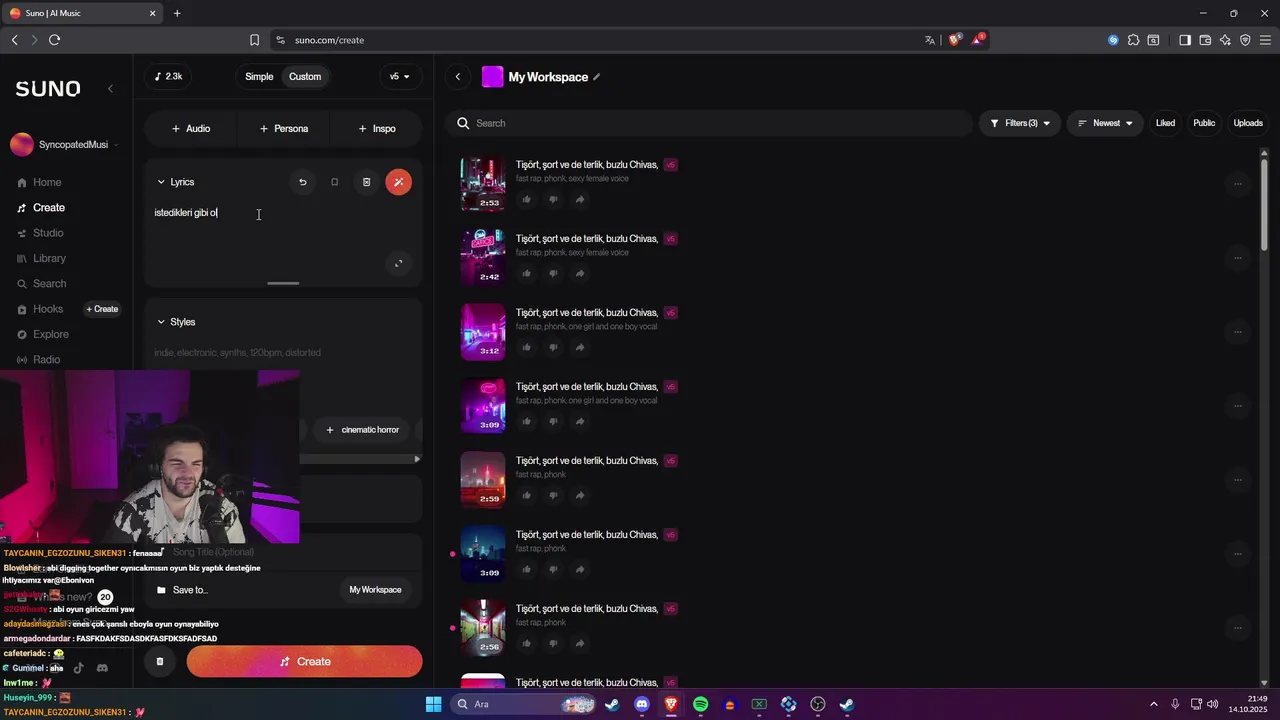Open Brave Leo AI sparkle icon
Image resolution: width=1280 pixels, height=720 pixels.
(1225, 40)
